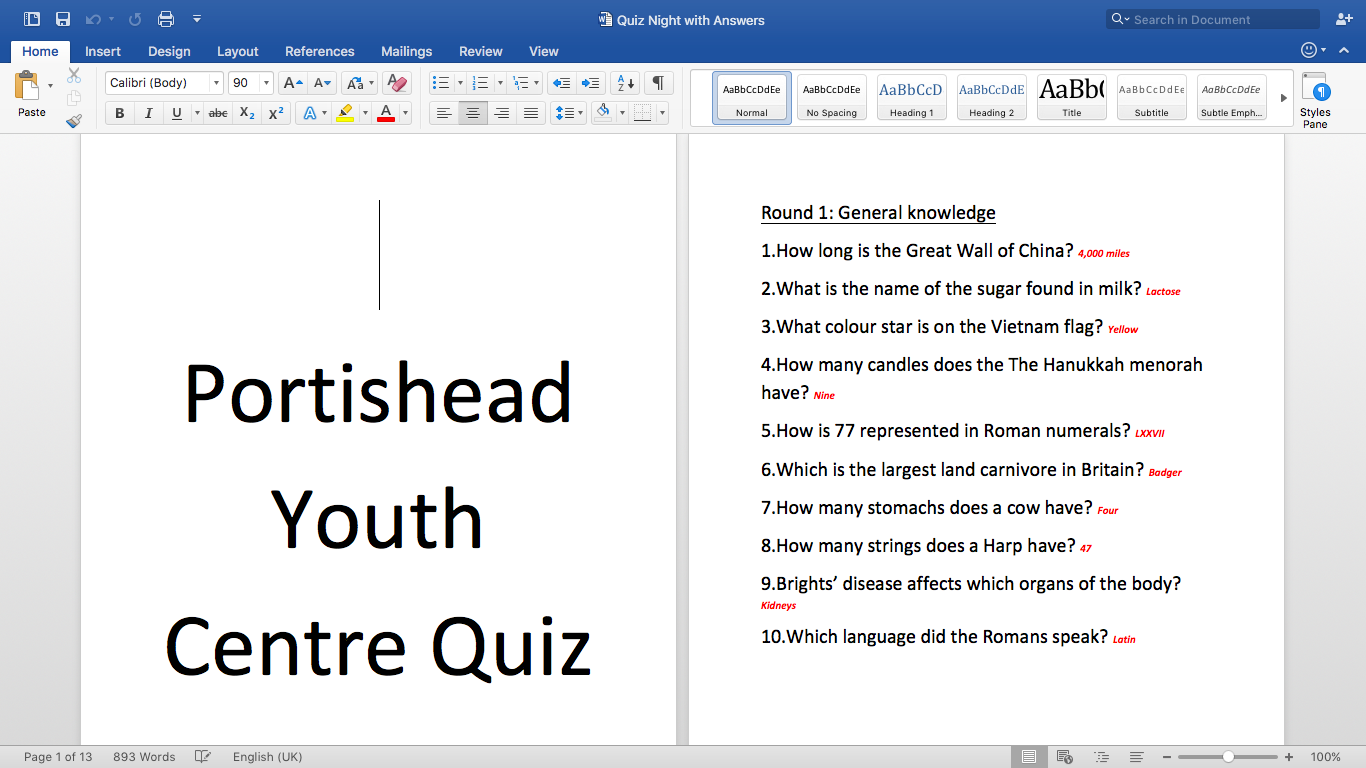Set Align Right paragraph alignment
1366x768 pixels.
pos(502,113)
